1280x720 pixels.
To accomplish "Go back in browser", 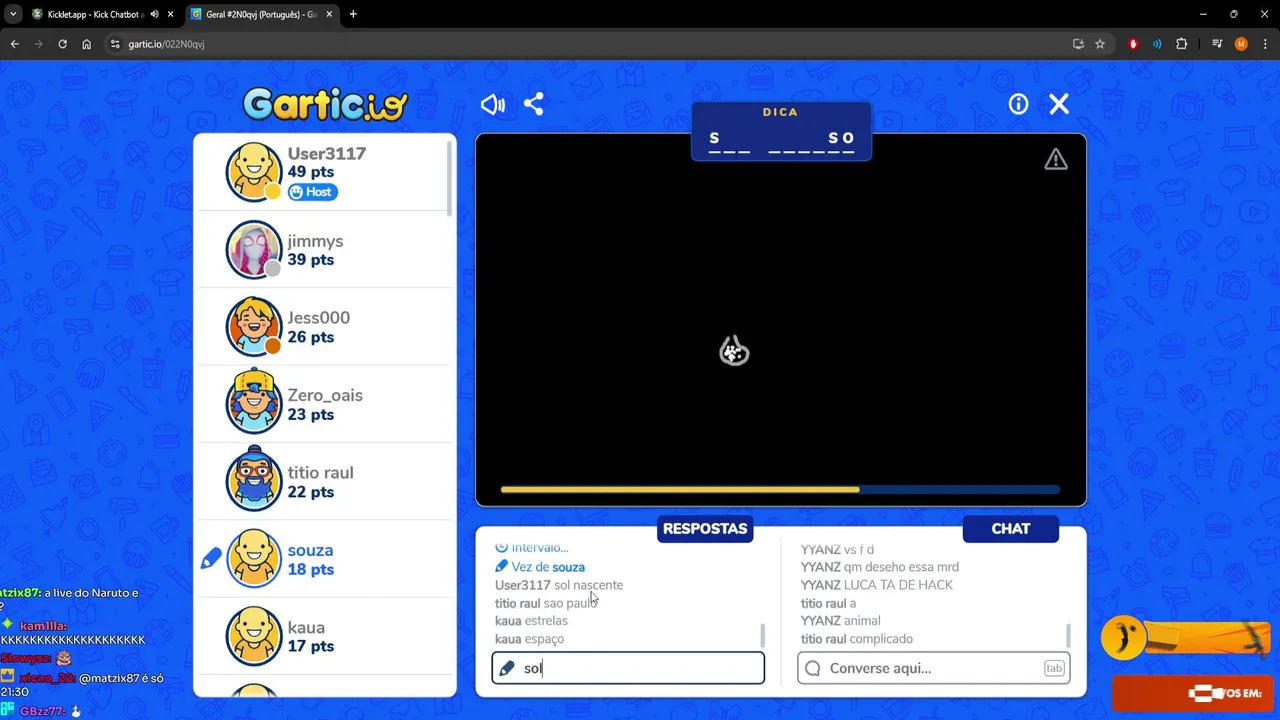I will [x=15, y=44].
